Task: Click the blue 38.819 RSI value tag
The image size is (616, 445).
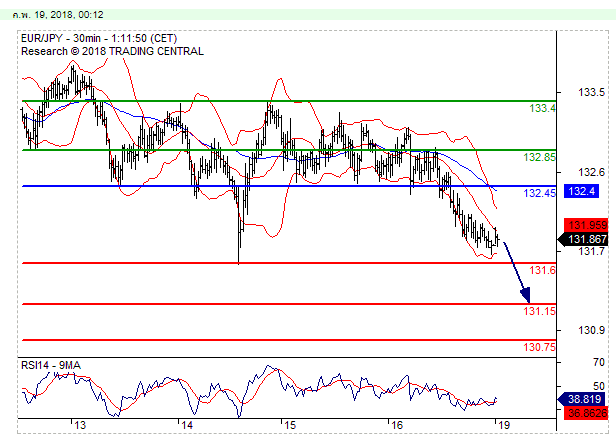Action: (x=583, y=399)
